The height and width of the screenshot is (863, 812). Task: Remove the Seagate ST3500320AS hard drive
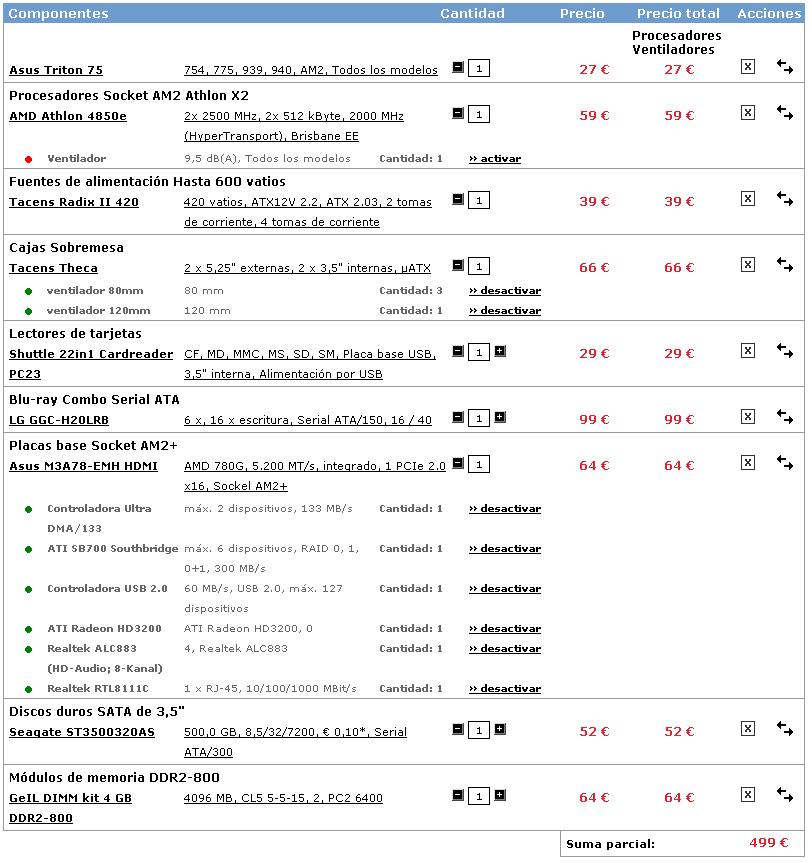pyautogui.click(x=747, y=729)
